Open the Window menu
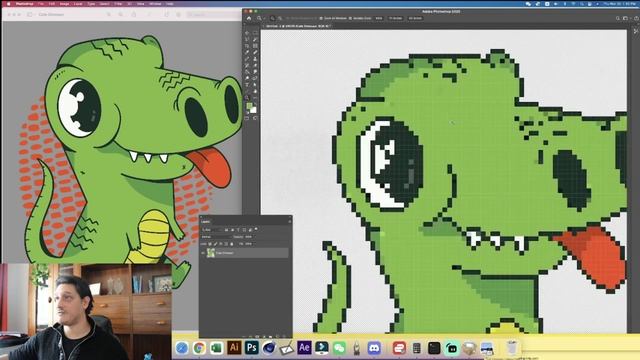The width and height of the screenshot is (640, 360). [155, 4]
